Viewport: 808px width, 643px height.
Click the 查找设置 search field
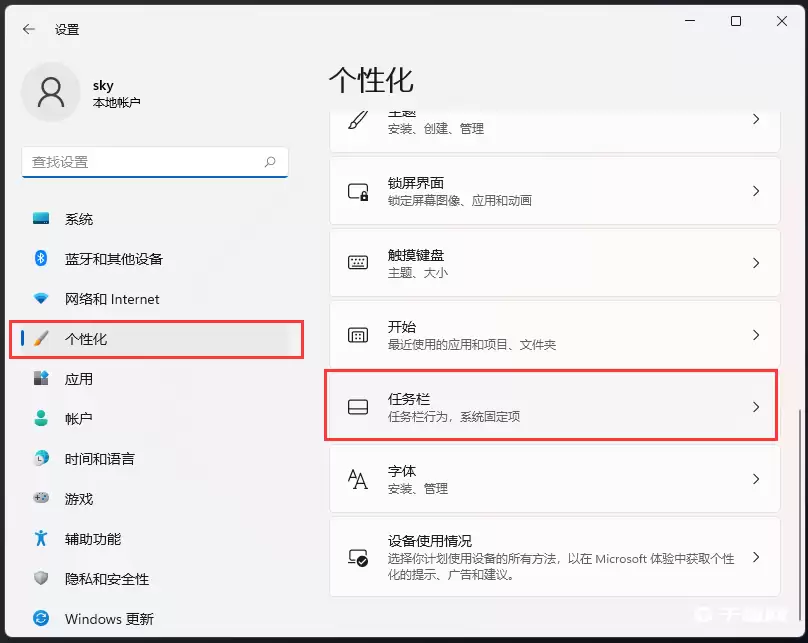coord(155,162)
